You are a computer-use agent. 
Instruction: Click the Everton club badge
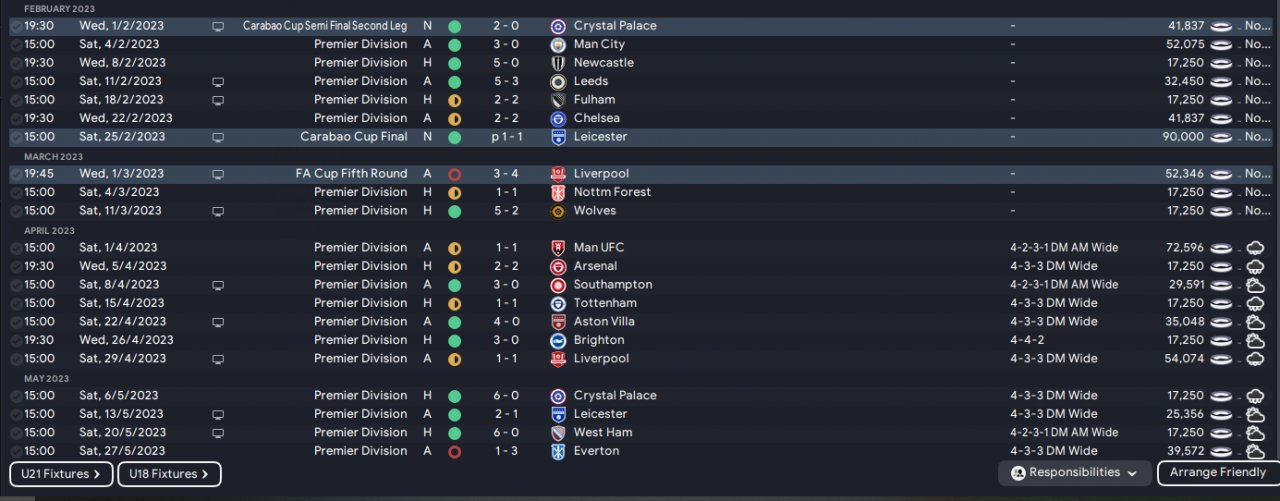click(x=558, y=451)
